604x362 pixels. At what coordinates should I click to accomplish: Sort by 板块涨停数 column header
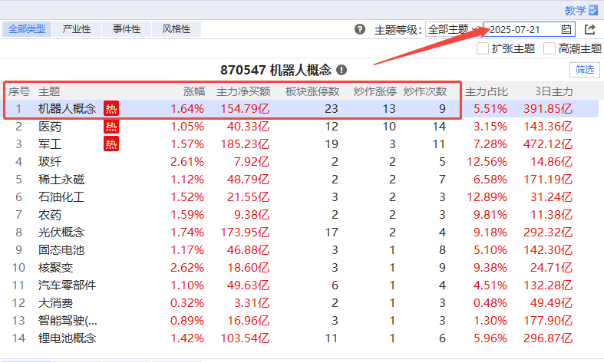click(x=312, y=92)
